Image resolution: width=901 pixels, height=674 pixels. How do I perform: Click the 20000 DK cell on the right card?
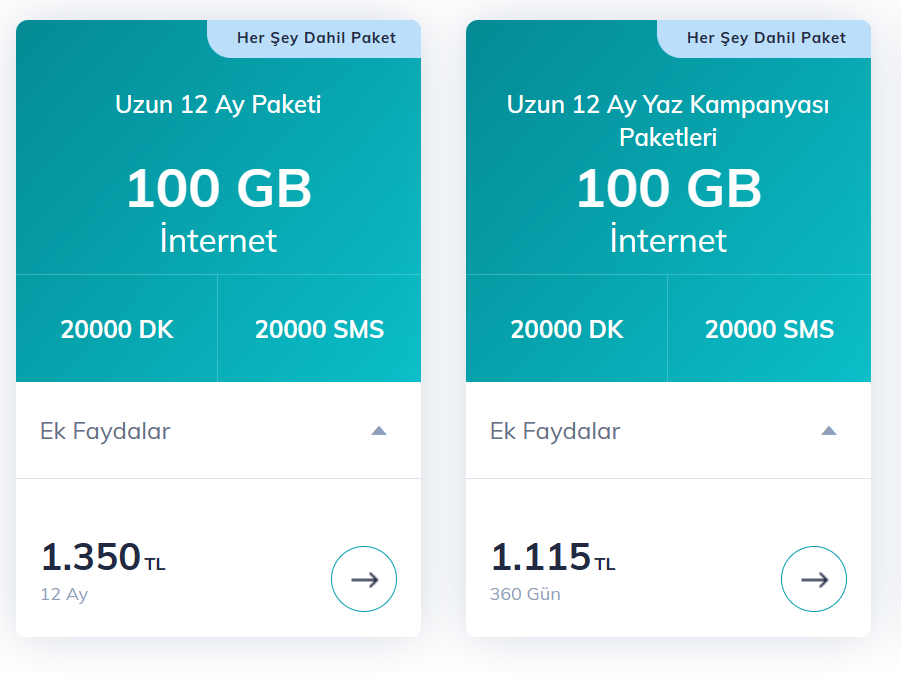point(567,329)
